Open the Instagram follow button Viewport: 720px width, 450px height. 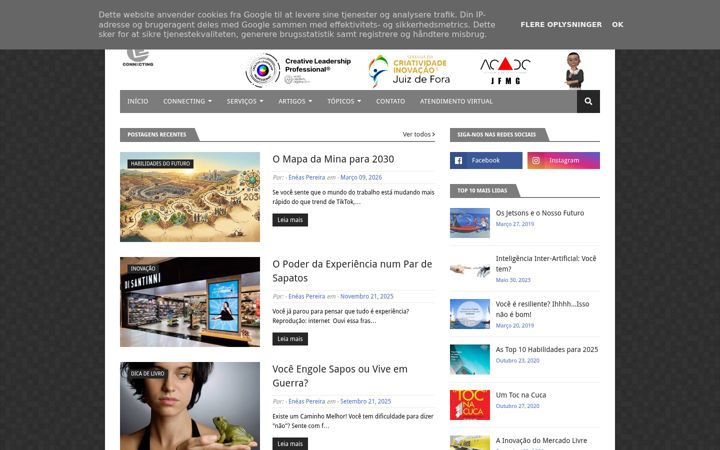[563, 161]
